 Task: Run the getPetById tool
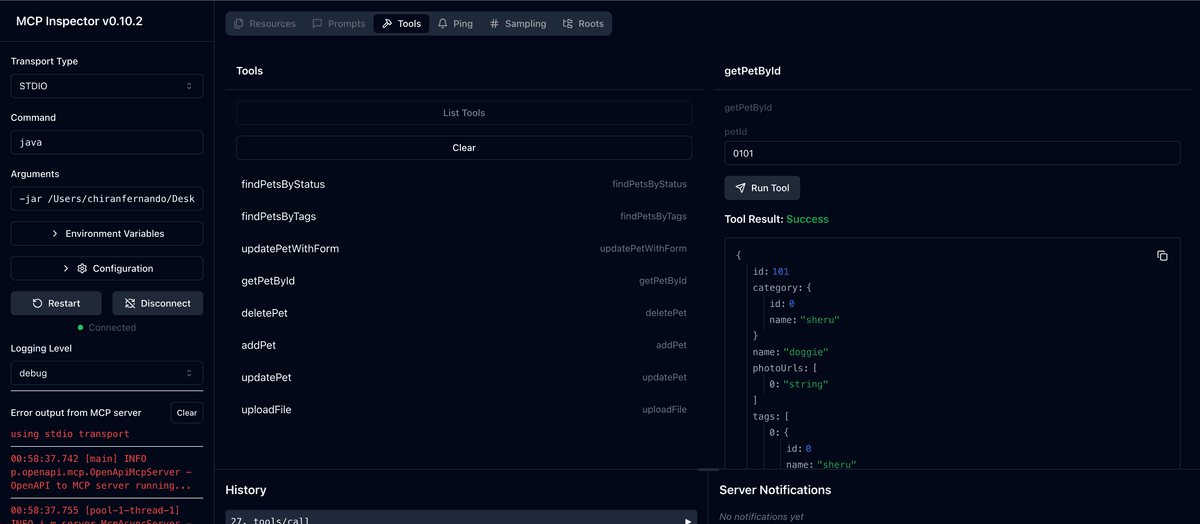click(x=762, y=188)
